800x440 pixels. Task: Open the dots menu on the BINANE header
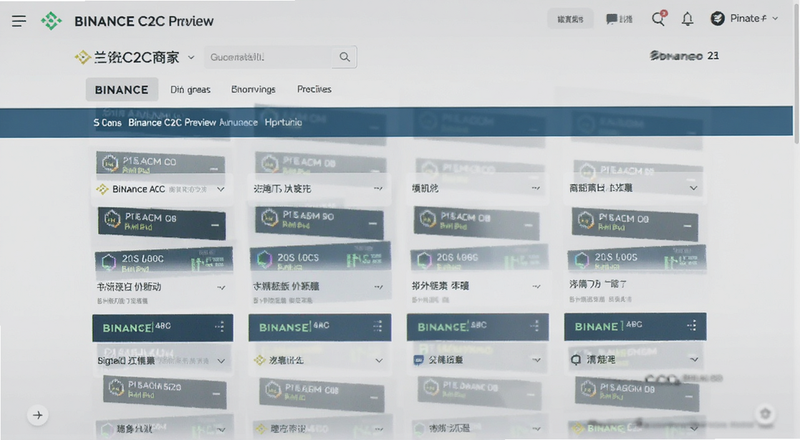pos(692,325)
